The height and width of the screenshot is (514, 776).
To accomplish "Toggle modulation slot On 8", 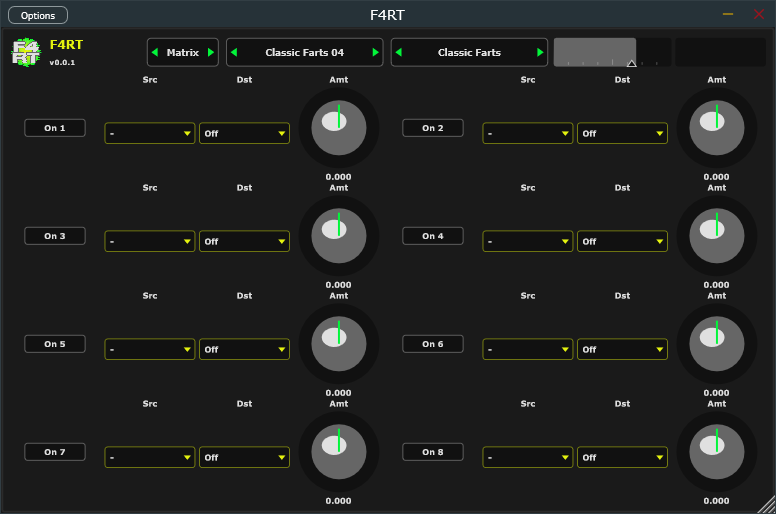I will click(x=433, y=452).
